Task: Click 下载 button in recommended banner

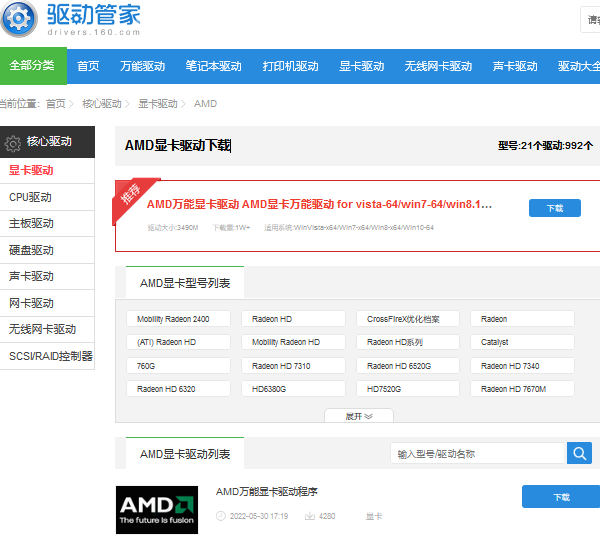Action: [555, 208]
